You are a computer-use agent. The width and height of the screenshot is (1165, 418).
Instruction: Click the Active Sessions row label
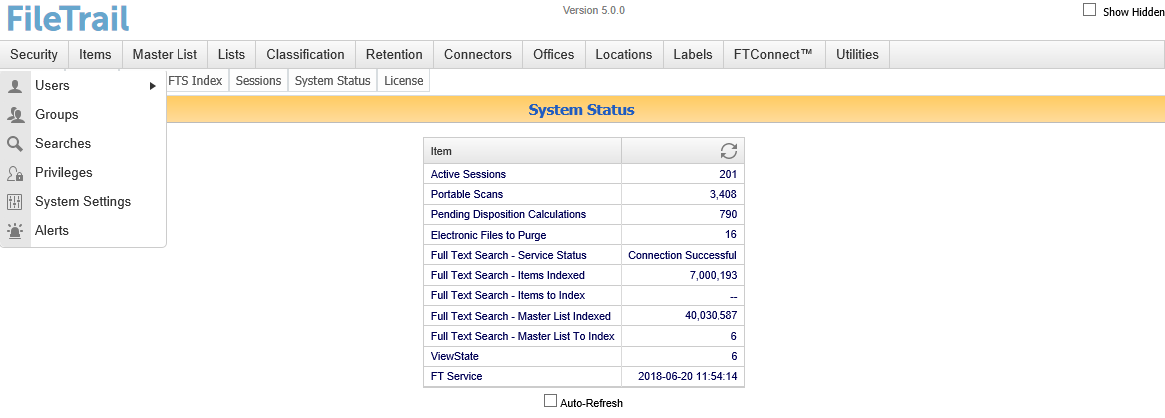pos(468,174)
